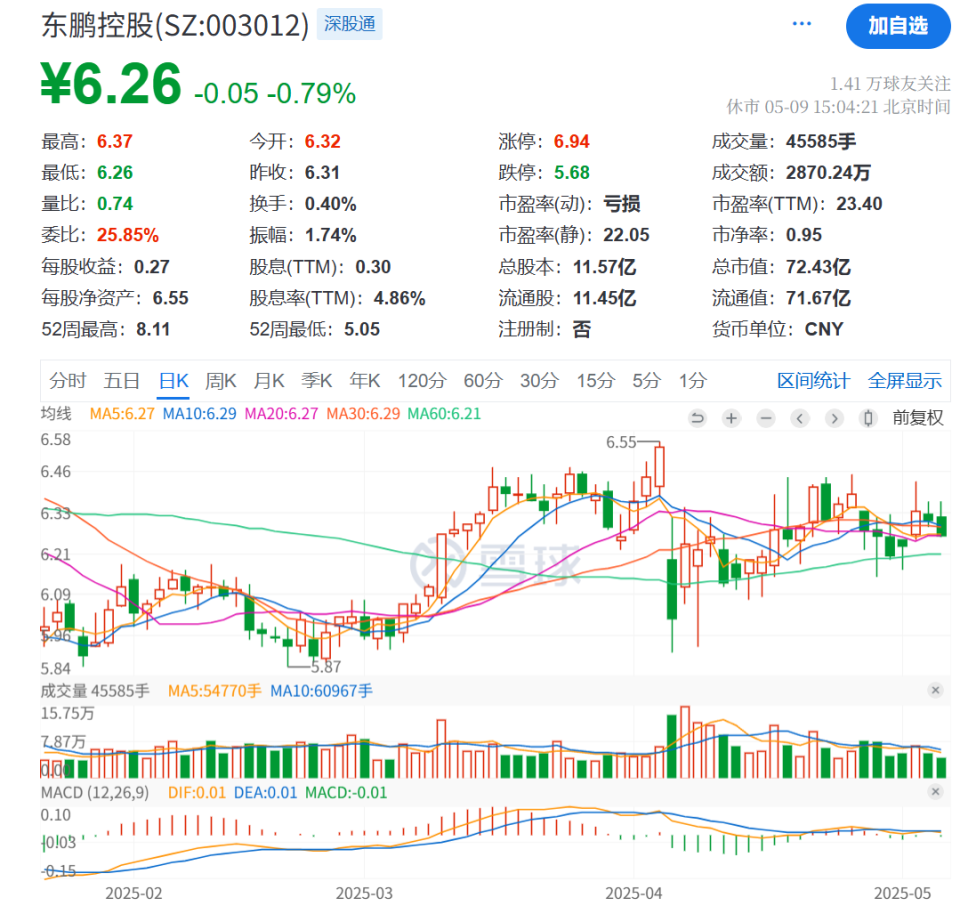This screenshot has width=960, height=914.
Task: Move the chart left with the arrow icon
Action: point(800,418)
